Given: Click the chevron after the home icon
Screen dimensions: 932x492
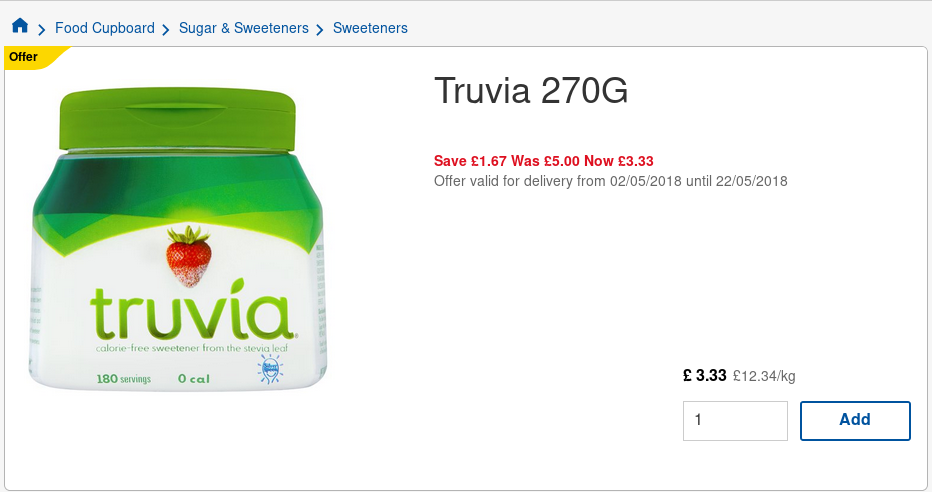Looking at the screenshot, I should (x=42, y=30).
